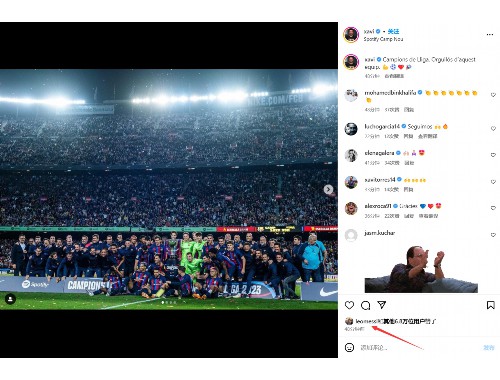The height and width of the screenshot is (380, 500).
Task: Click the comment text input field
Action: [418, 348]
